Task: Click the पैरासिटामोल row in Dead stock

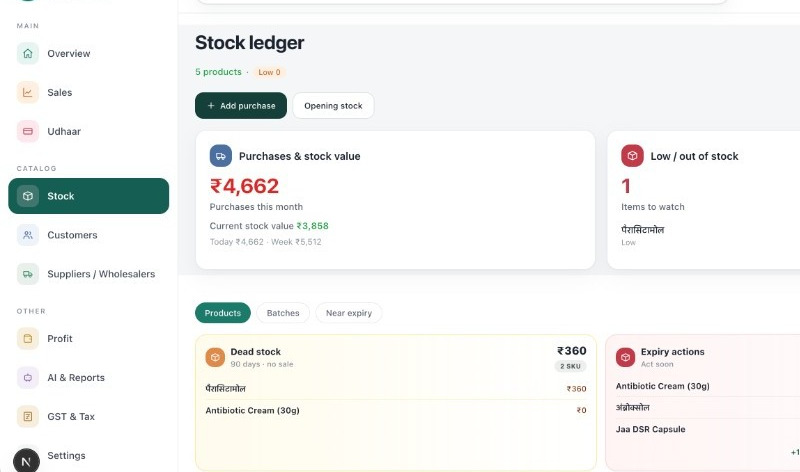Action: pyautogui.click(x=396, y=389)
